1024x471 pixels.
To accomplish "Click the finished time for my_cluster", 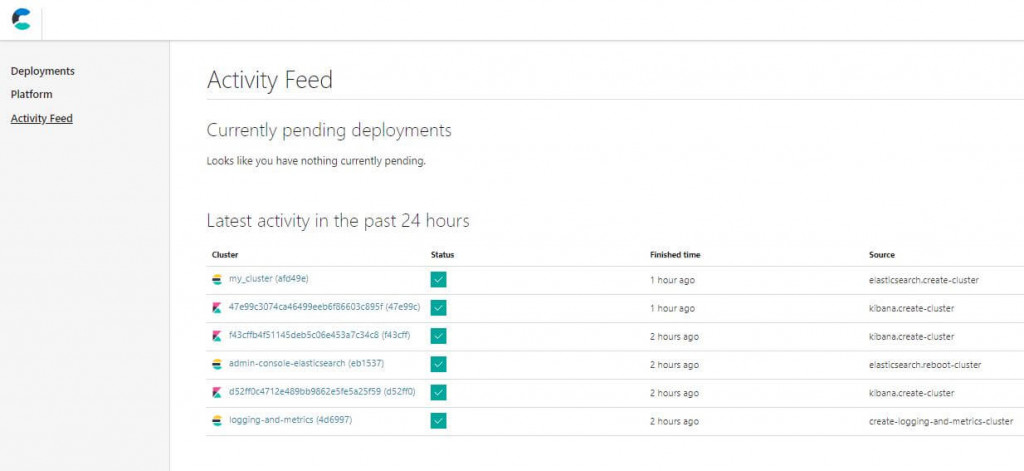I will pyautogui.click(x=672, y=280).
